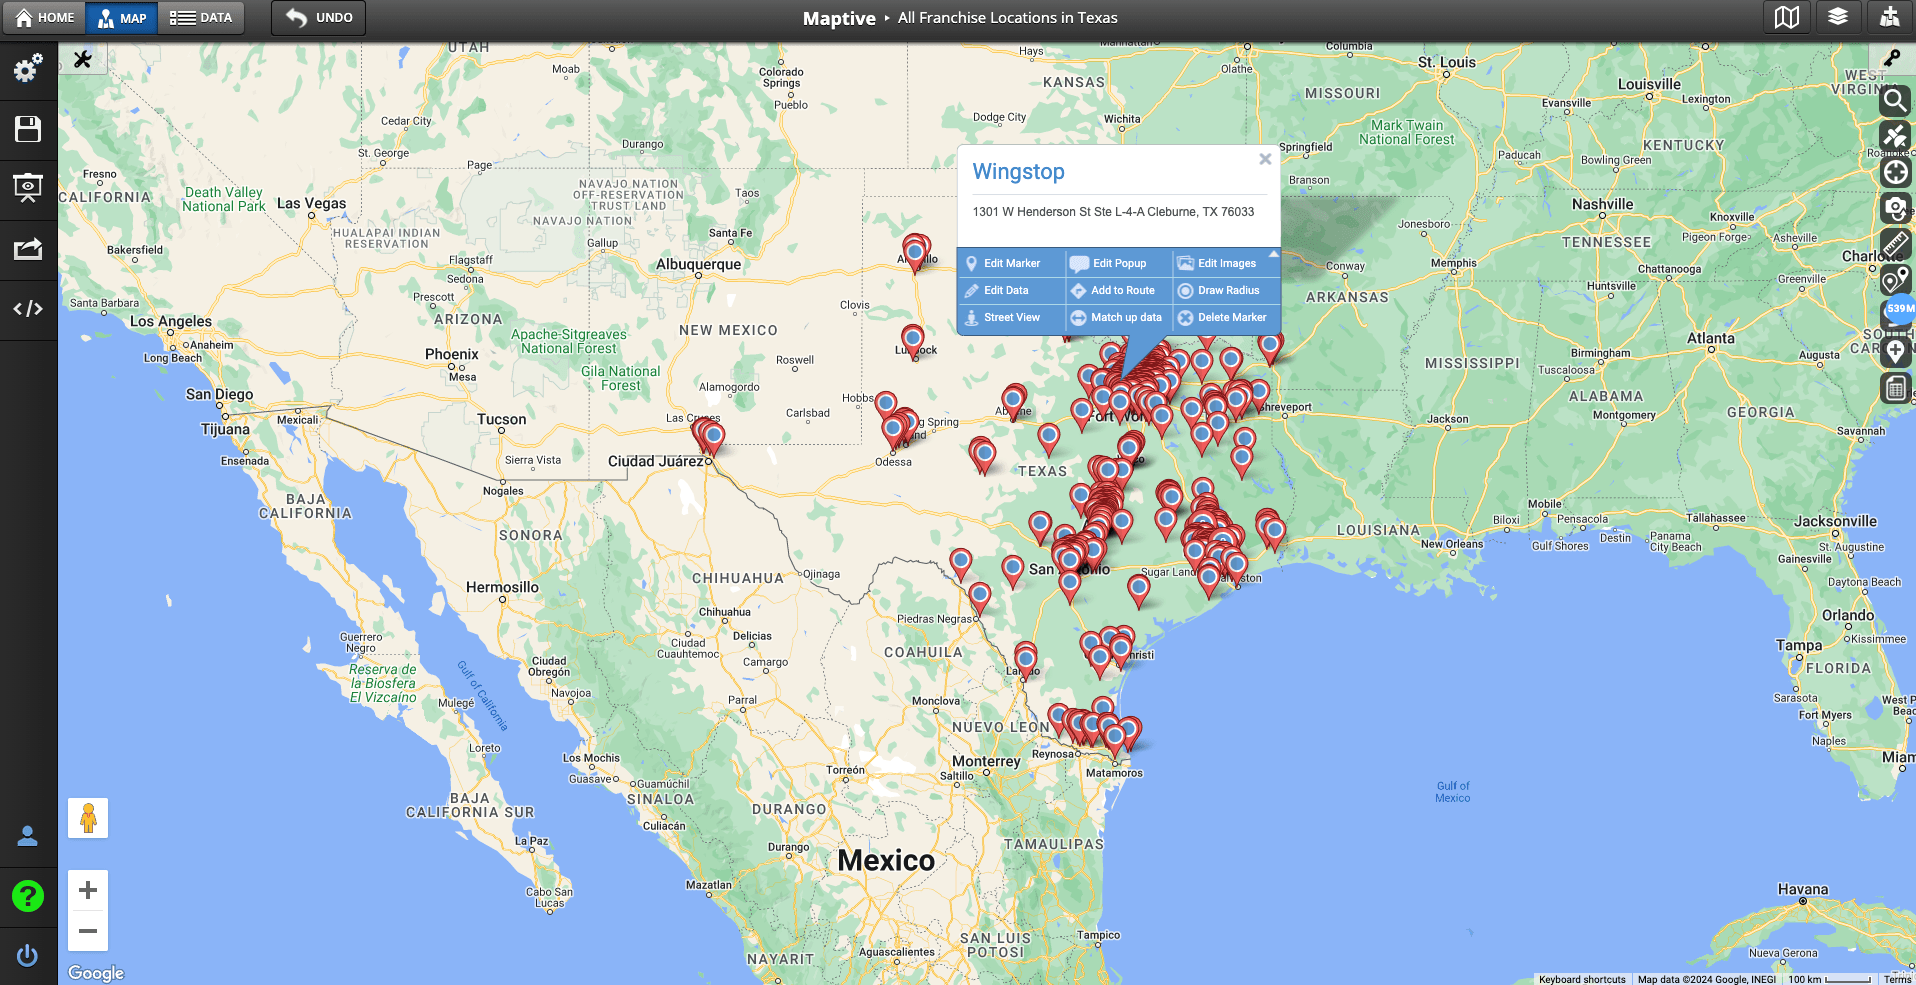Screen dimensions: 1916x985
Task: Click the key legend icon
Action: tap(1892, 58)
